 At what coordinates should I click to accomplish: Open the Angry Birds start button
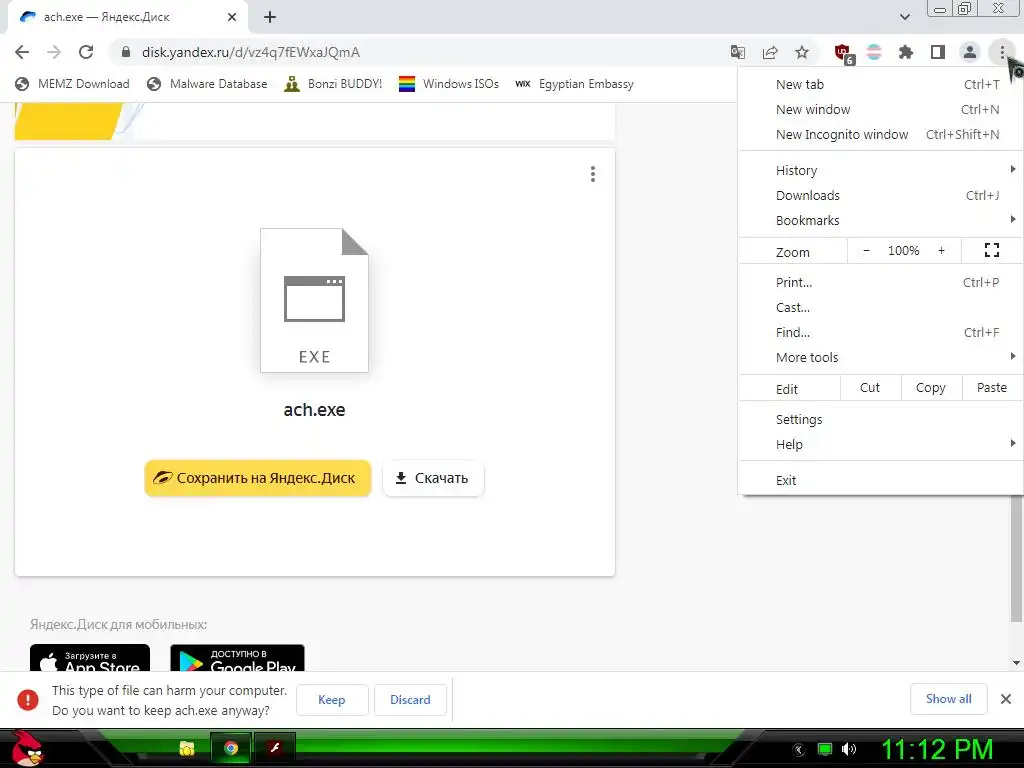click(27, 749)
